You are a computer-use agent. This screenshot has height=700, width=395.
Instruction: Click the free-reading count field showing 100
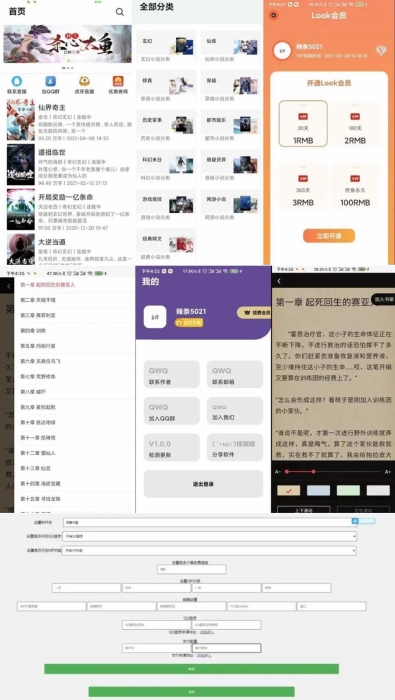(191, 569)
